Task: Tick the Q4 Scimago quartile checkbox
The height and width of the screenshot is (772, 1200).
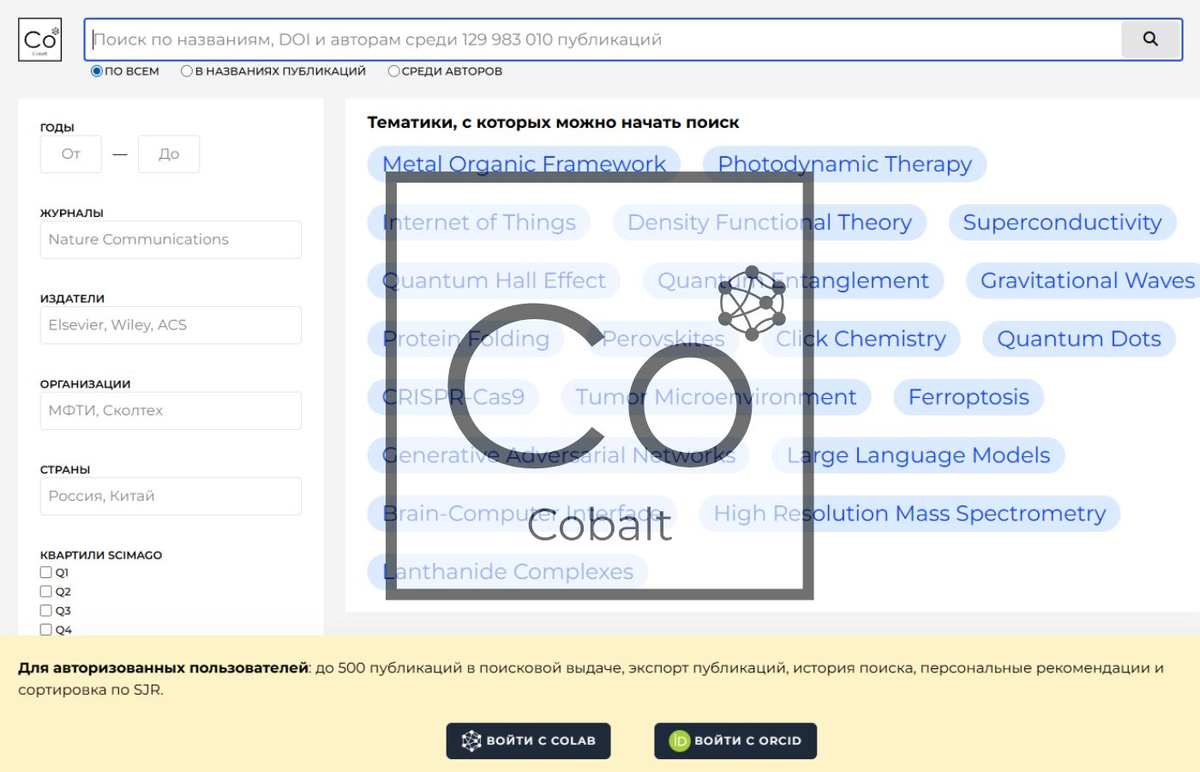Action: [46, 629]
